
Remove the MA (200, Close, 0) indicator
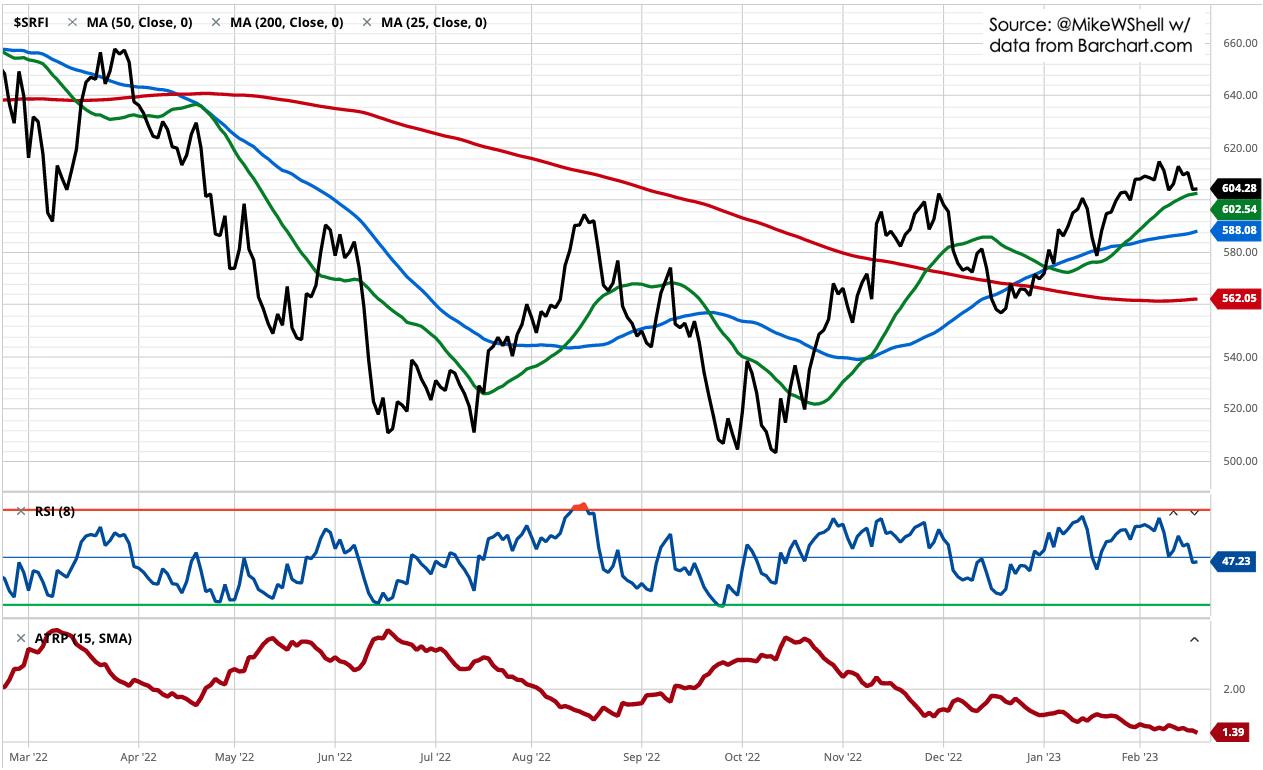tap(217, 22)
